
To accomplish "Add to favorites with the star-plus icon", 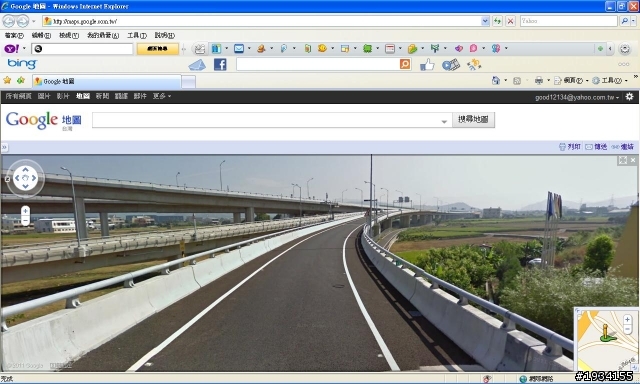I will click(21, 80).
